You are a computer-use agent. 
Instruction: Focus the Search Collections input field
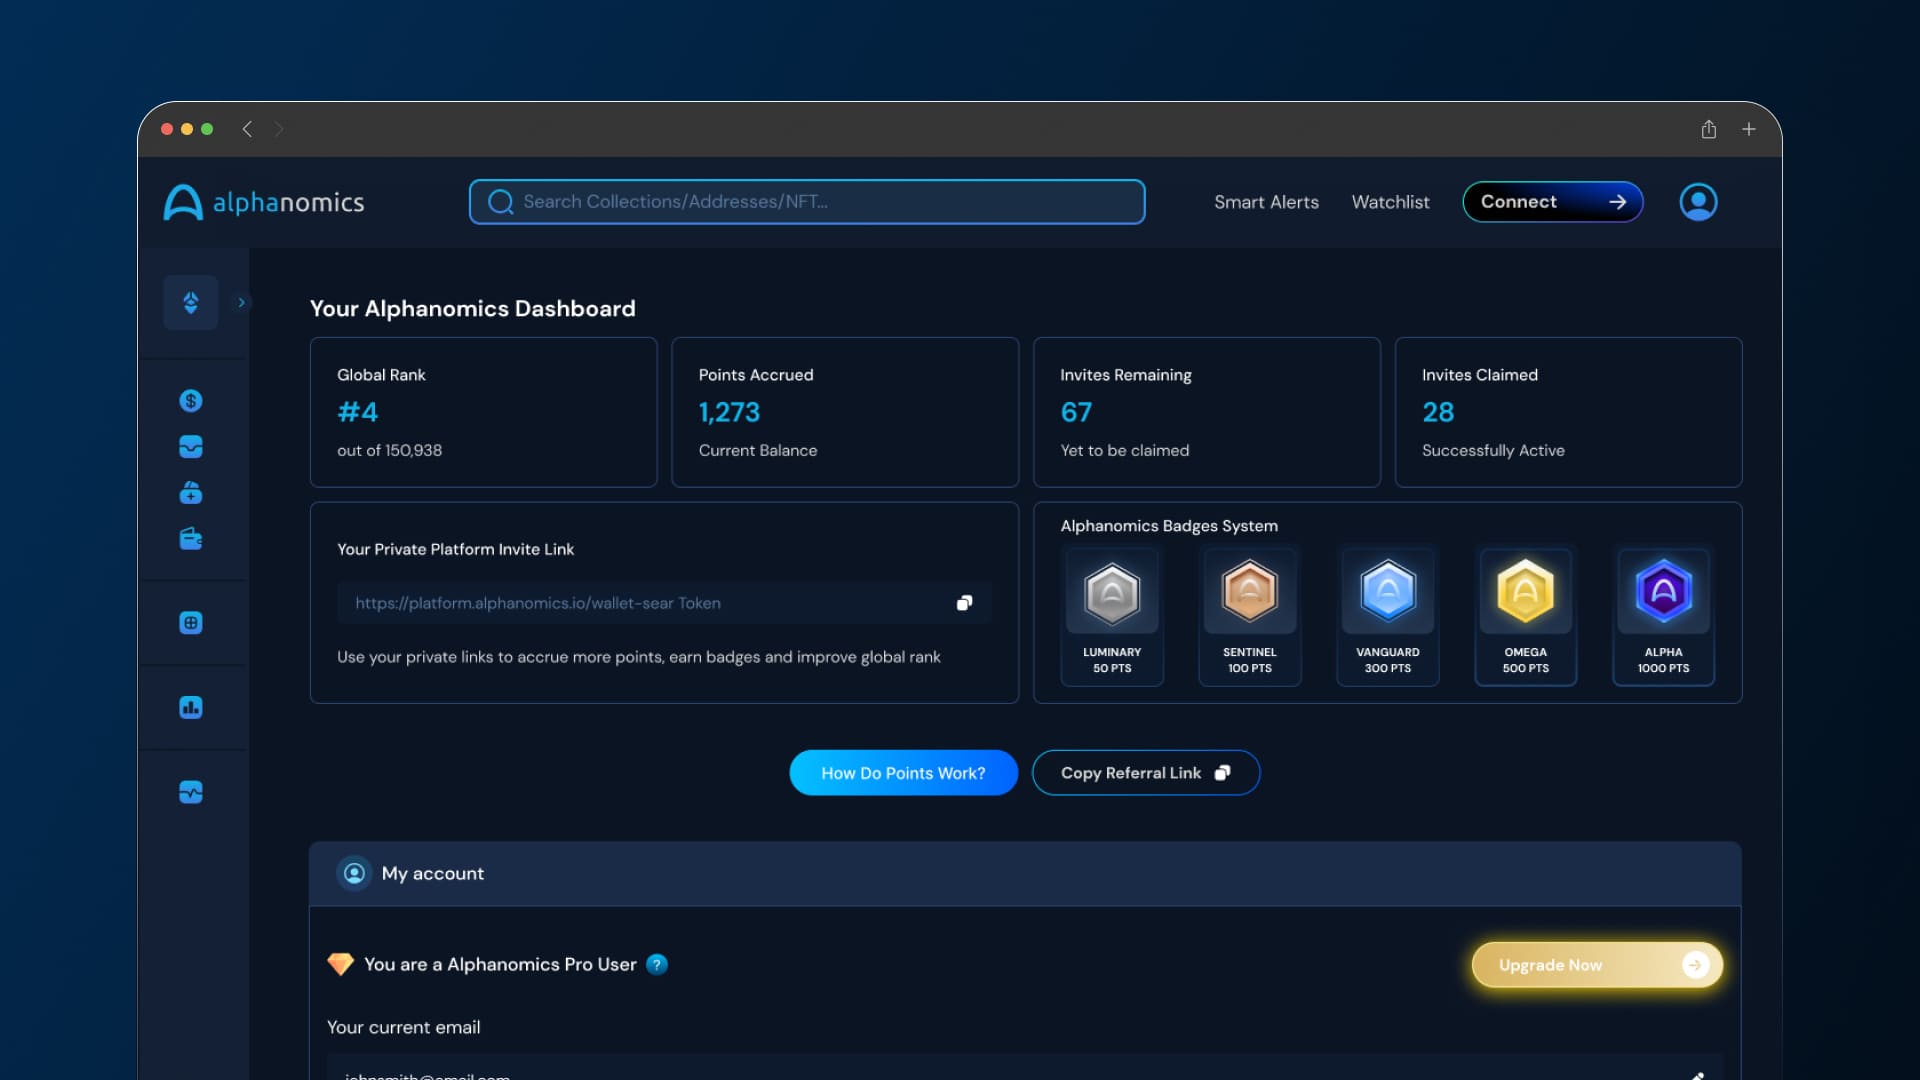pos(807,202)
